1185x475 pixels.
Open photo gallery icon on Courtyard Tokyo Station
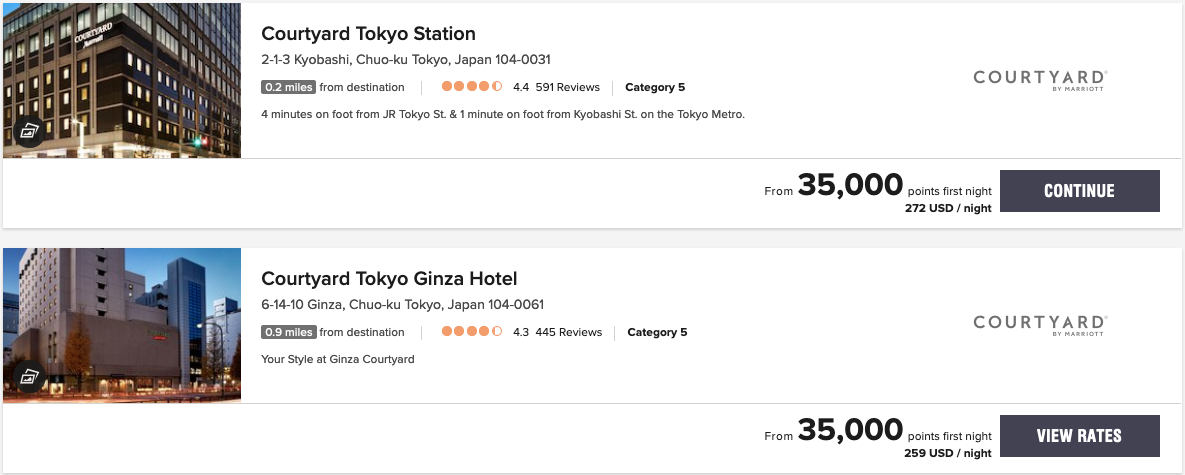click(27, 132)
